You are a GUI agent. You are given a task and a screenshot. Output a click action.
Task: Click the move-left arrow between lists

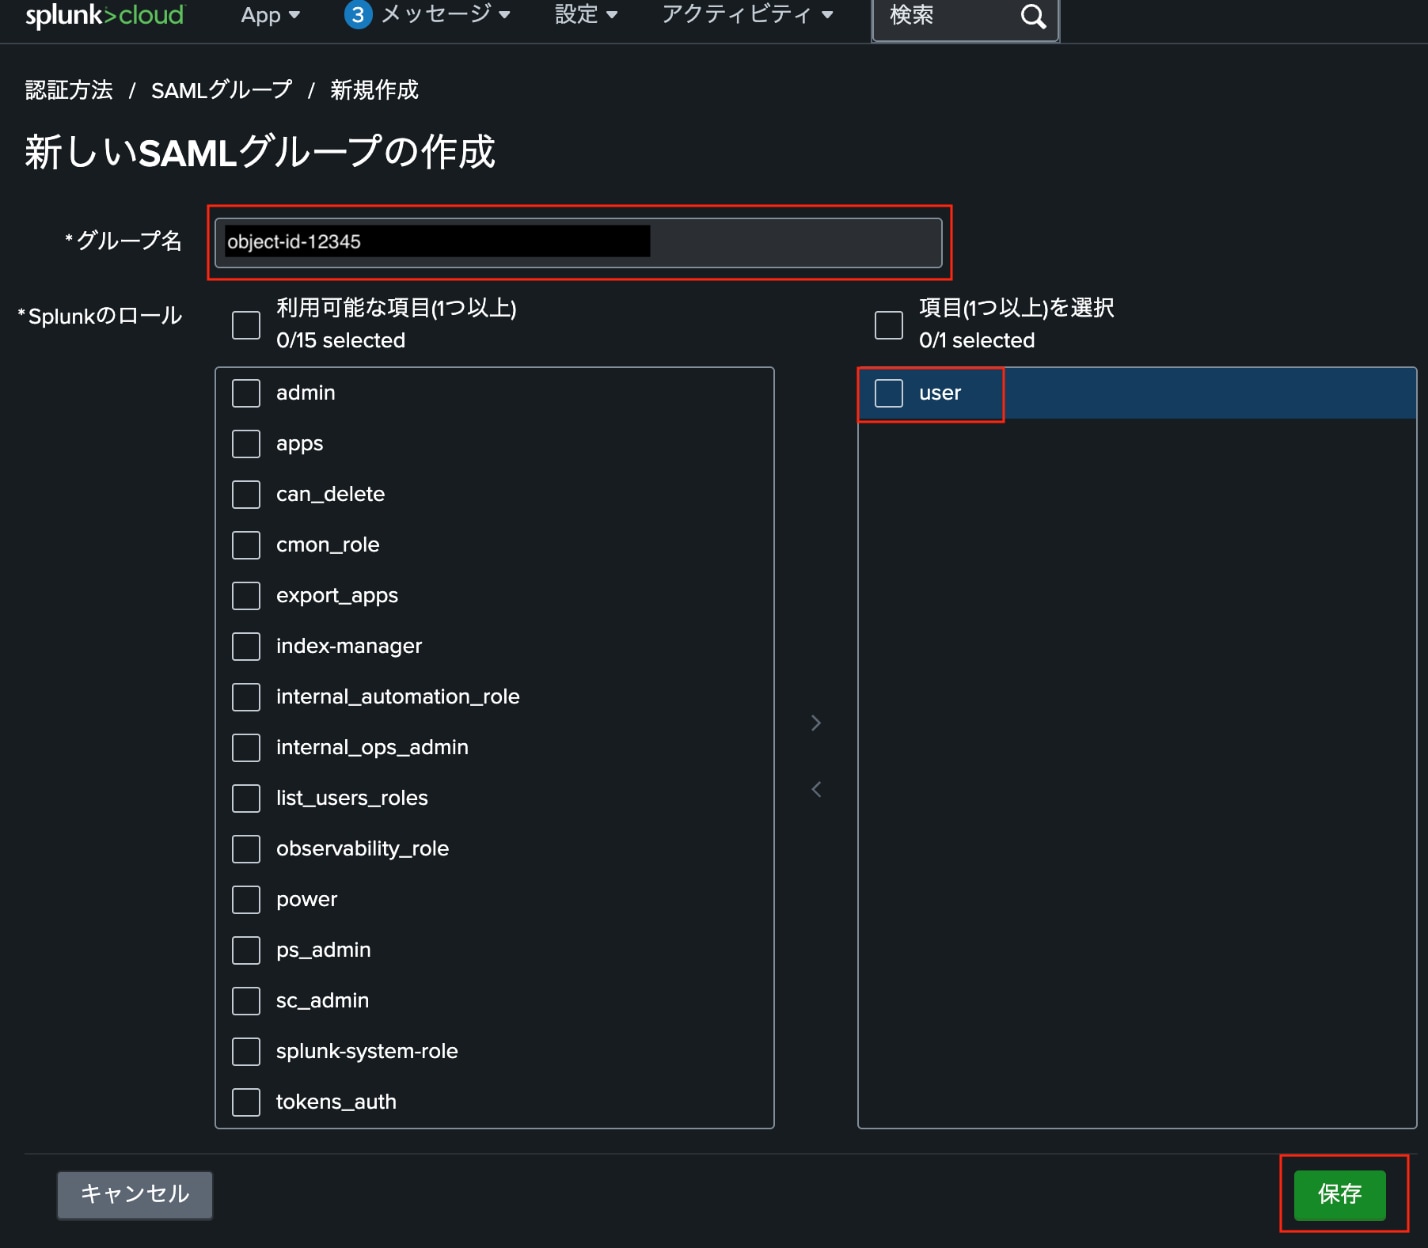pos(816,790)
